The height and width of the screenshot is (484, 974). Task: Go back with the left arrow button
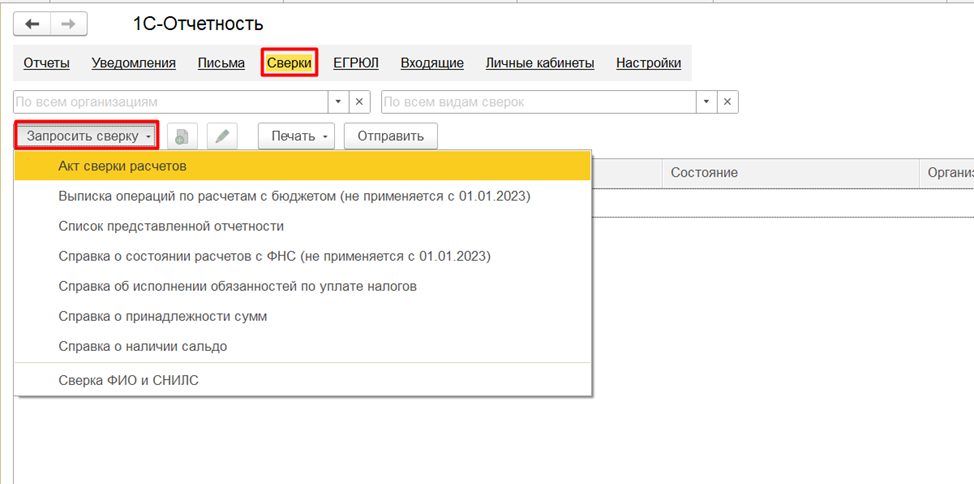[x=32, y=24]
